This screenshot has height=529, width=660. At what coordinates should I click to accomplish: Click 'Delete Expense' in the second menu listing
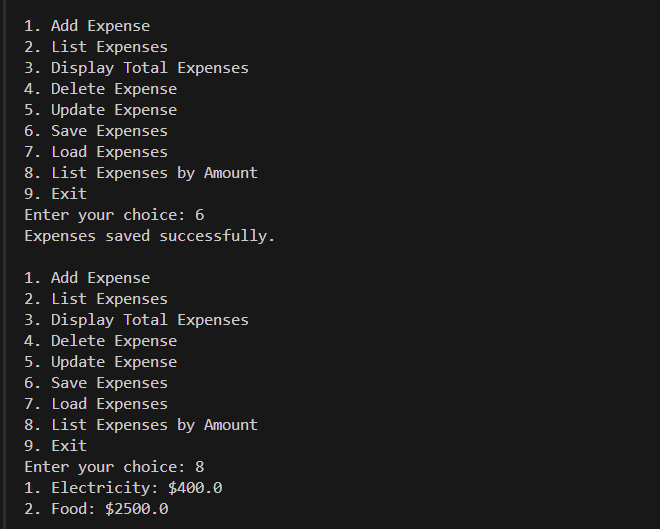click(114, 341)
